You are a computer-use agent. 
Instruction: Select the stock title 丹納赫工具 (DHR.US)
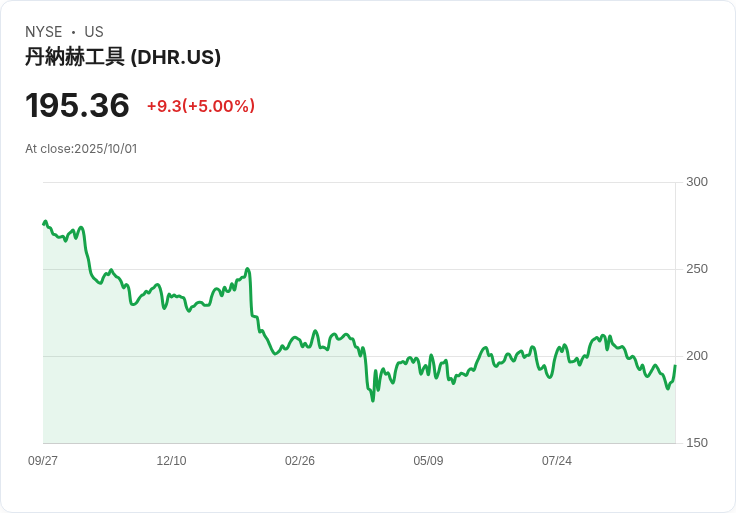[123, 57]
